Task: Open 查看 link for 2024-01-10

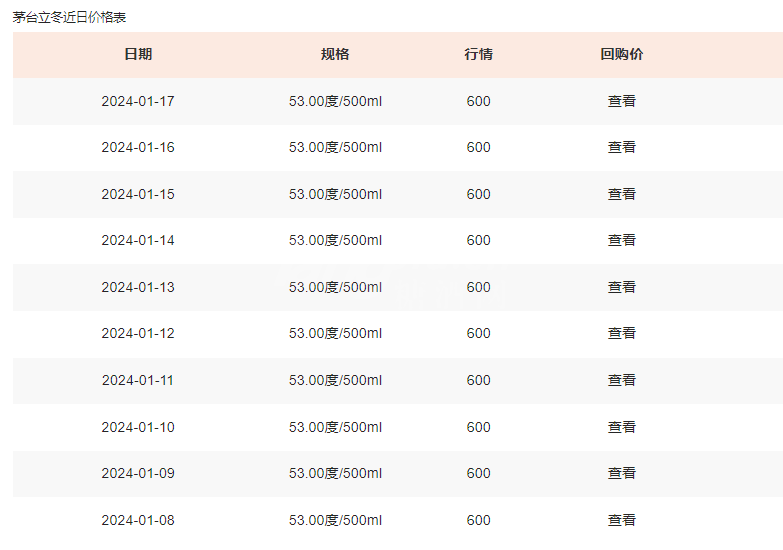Action: click(x=621, y=427)
